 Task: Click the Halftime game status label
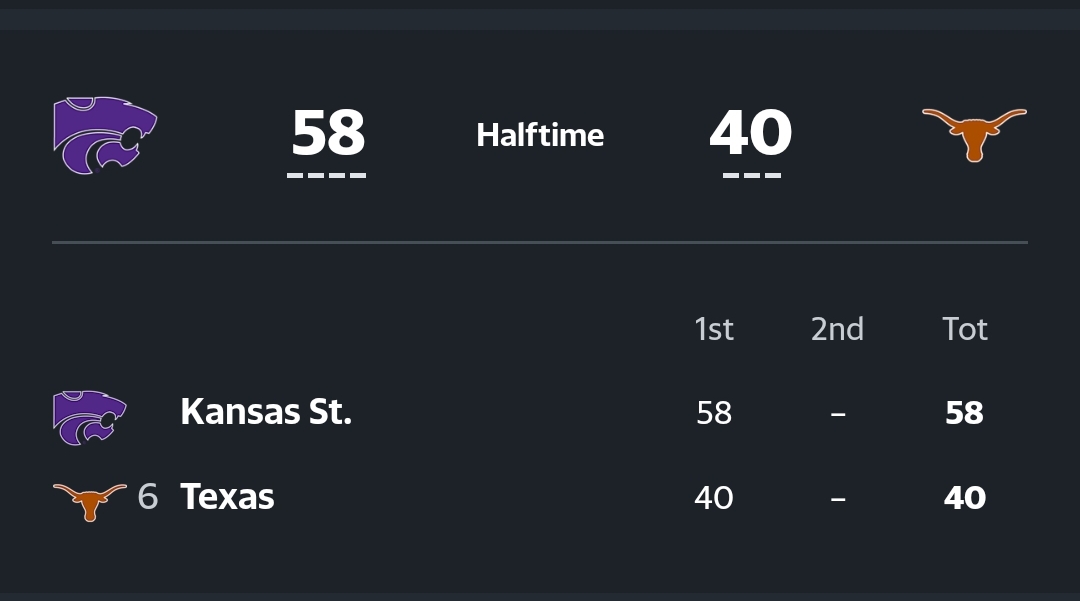pos(540,135)
